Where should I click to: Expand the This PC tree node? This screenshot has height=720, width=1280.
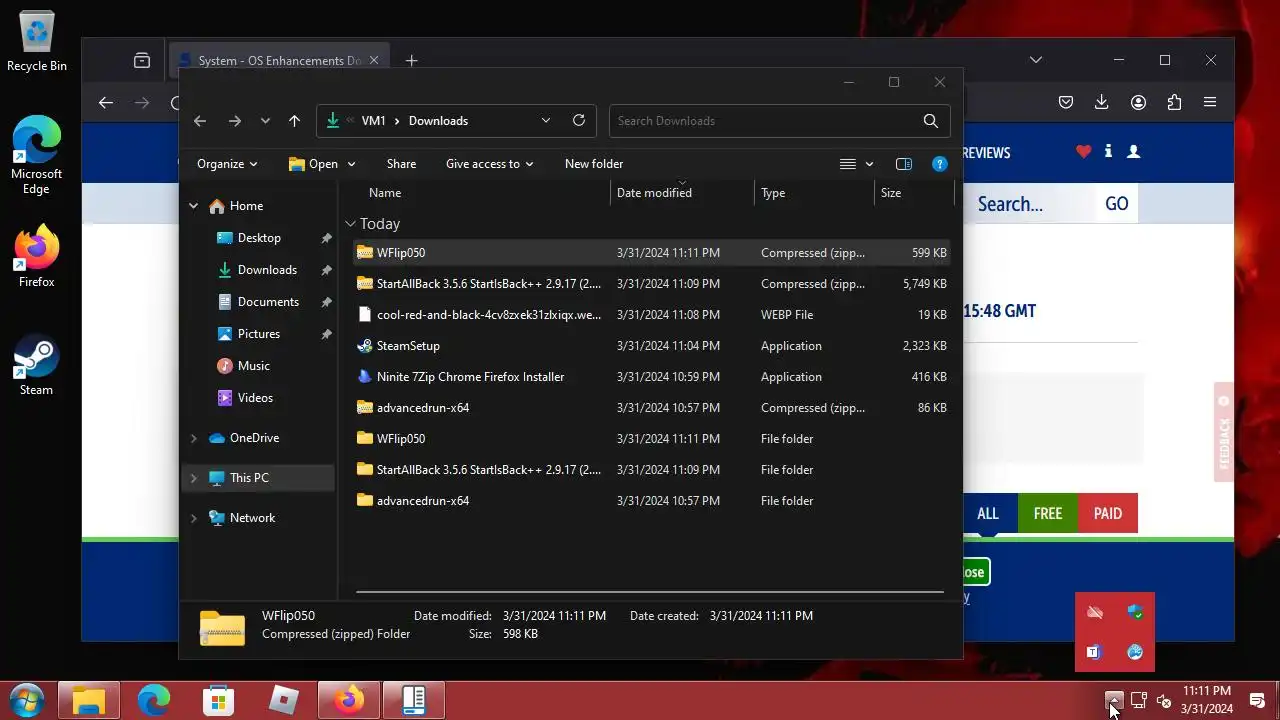click(x=193, y=478)
